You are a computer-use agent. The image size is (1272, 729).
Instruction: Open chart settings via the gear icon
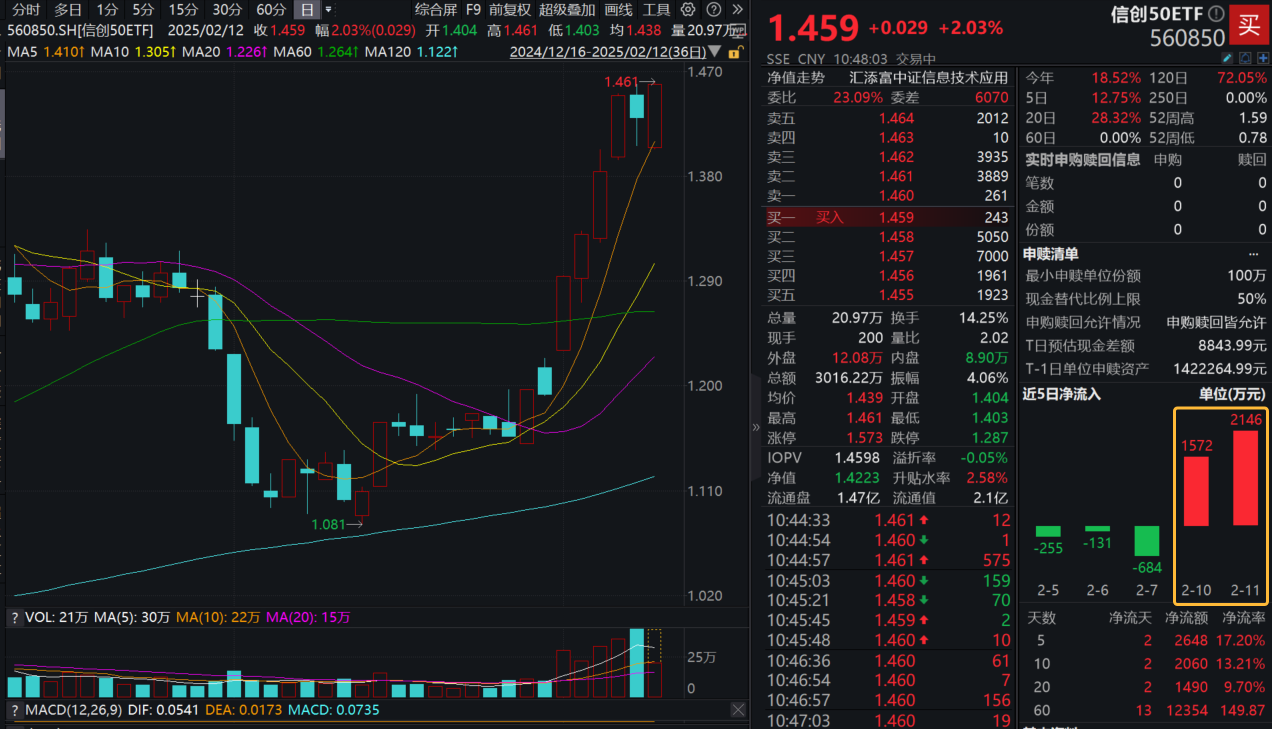pyautogui.click(x=687, y=11)
